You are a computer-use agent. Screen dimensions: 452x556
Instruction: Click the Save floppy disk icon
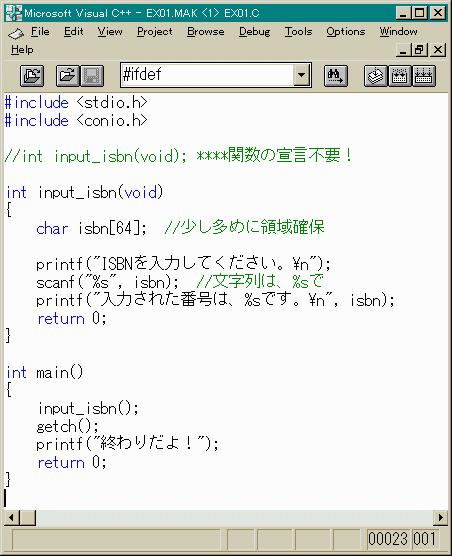92,76
